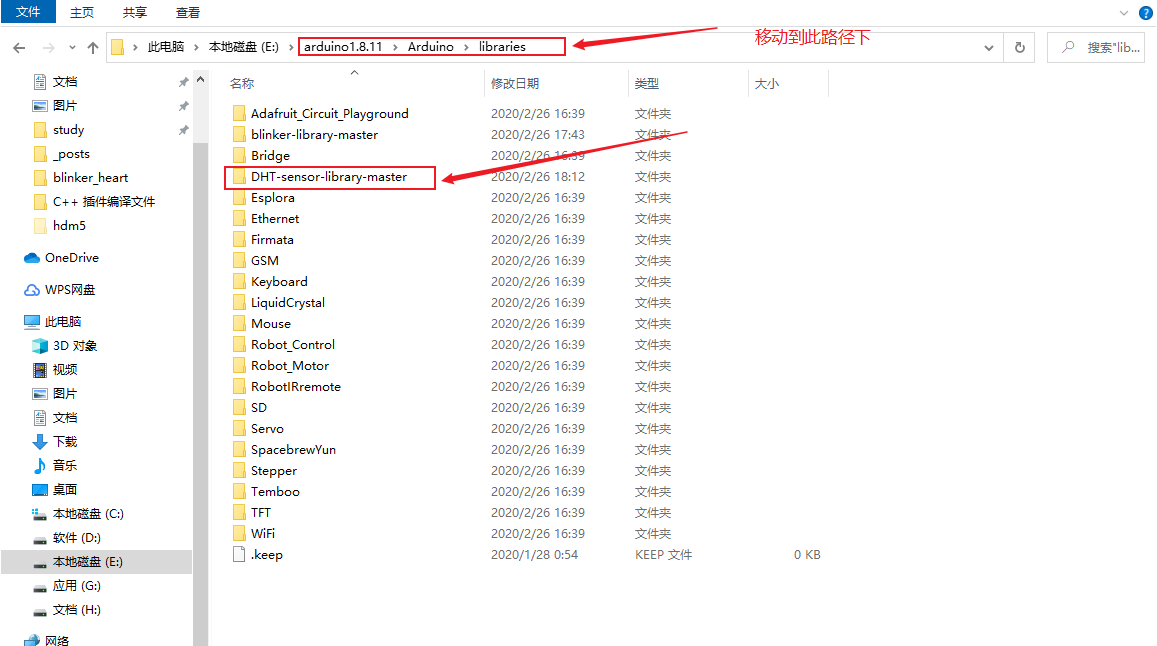Click Arduino in the address path
Viewport: 1157px width, 646px height.
431,47
